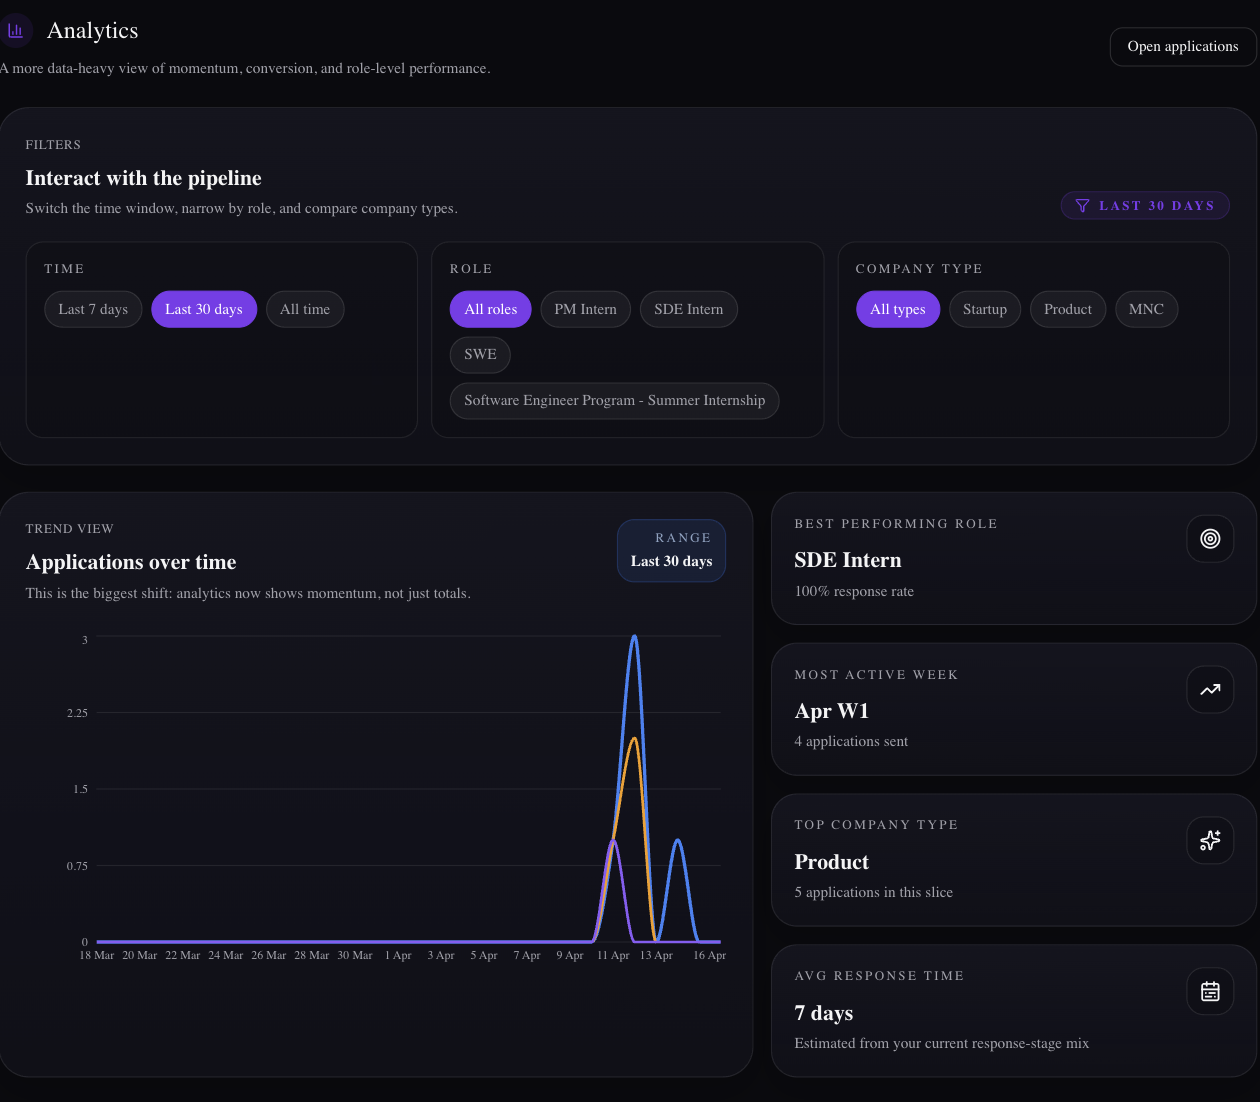Click the Analytics bar chart icon

15,31
